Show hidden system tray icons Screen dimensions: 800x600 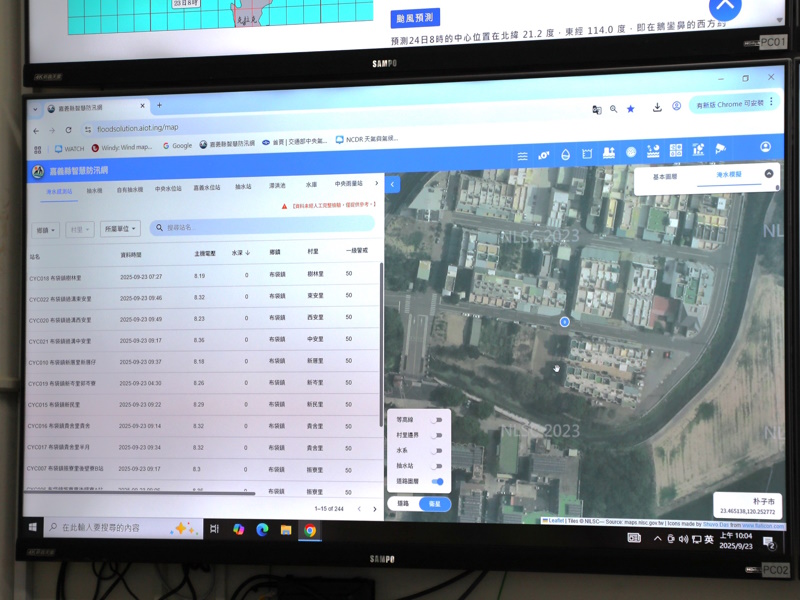click(x=658, y=538)
